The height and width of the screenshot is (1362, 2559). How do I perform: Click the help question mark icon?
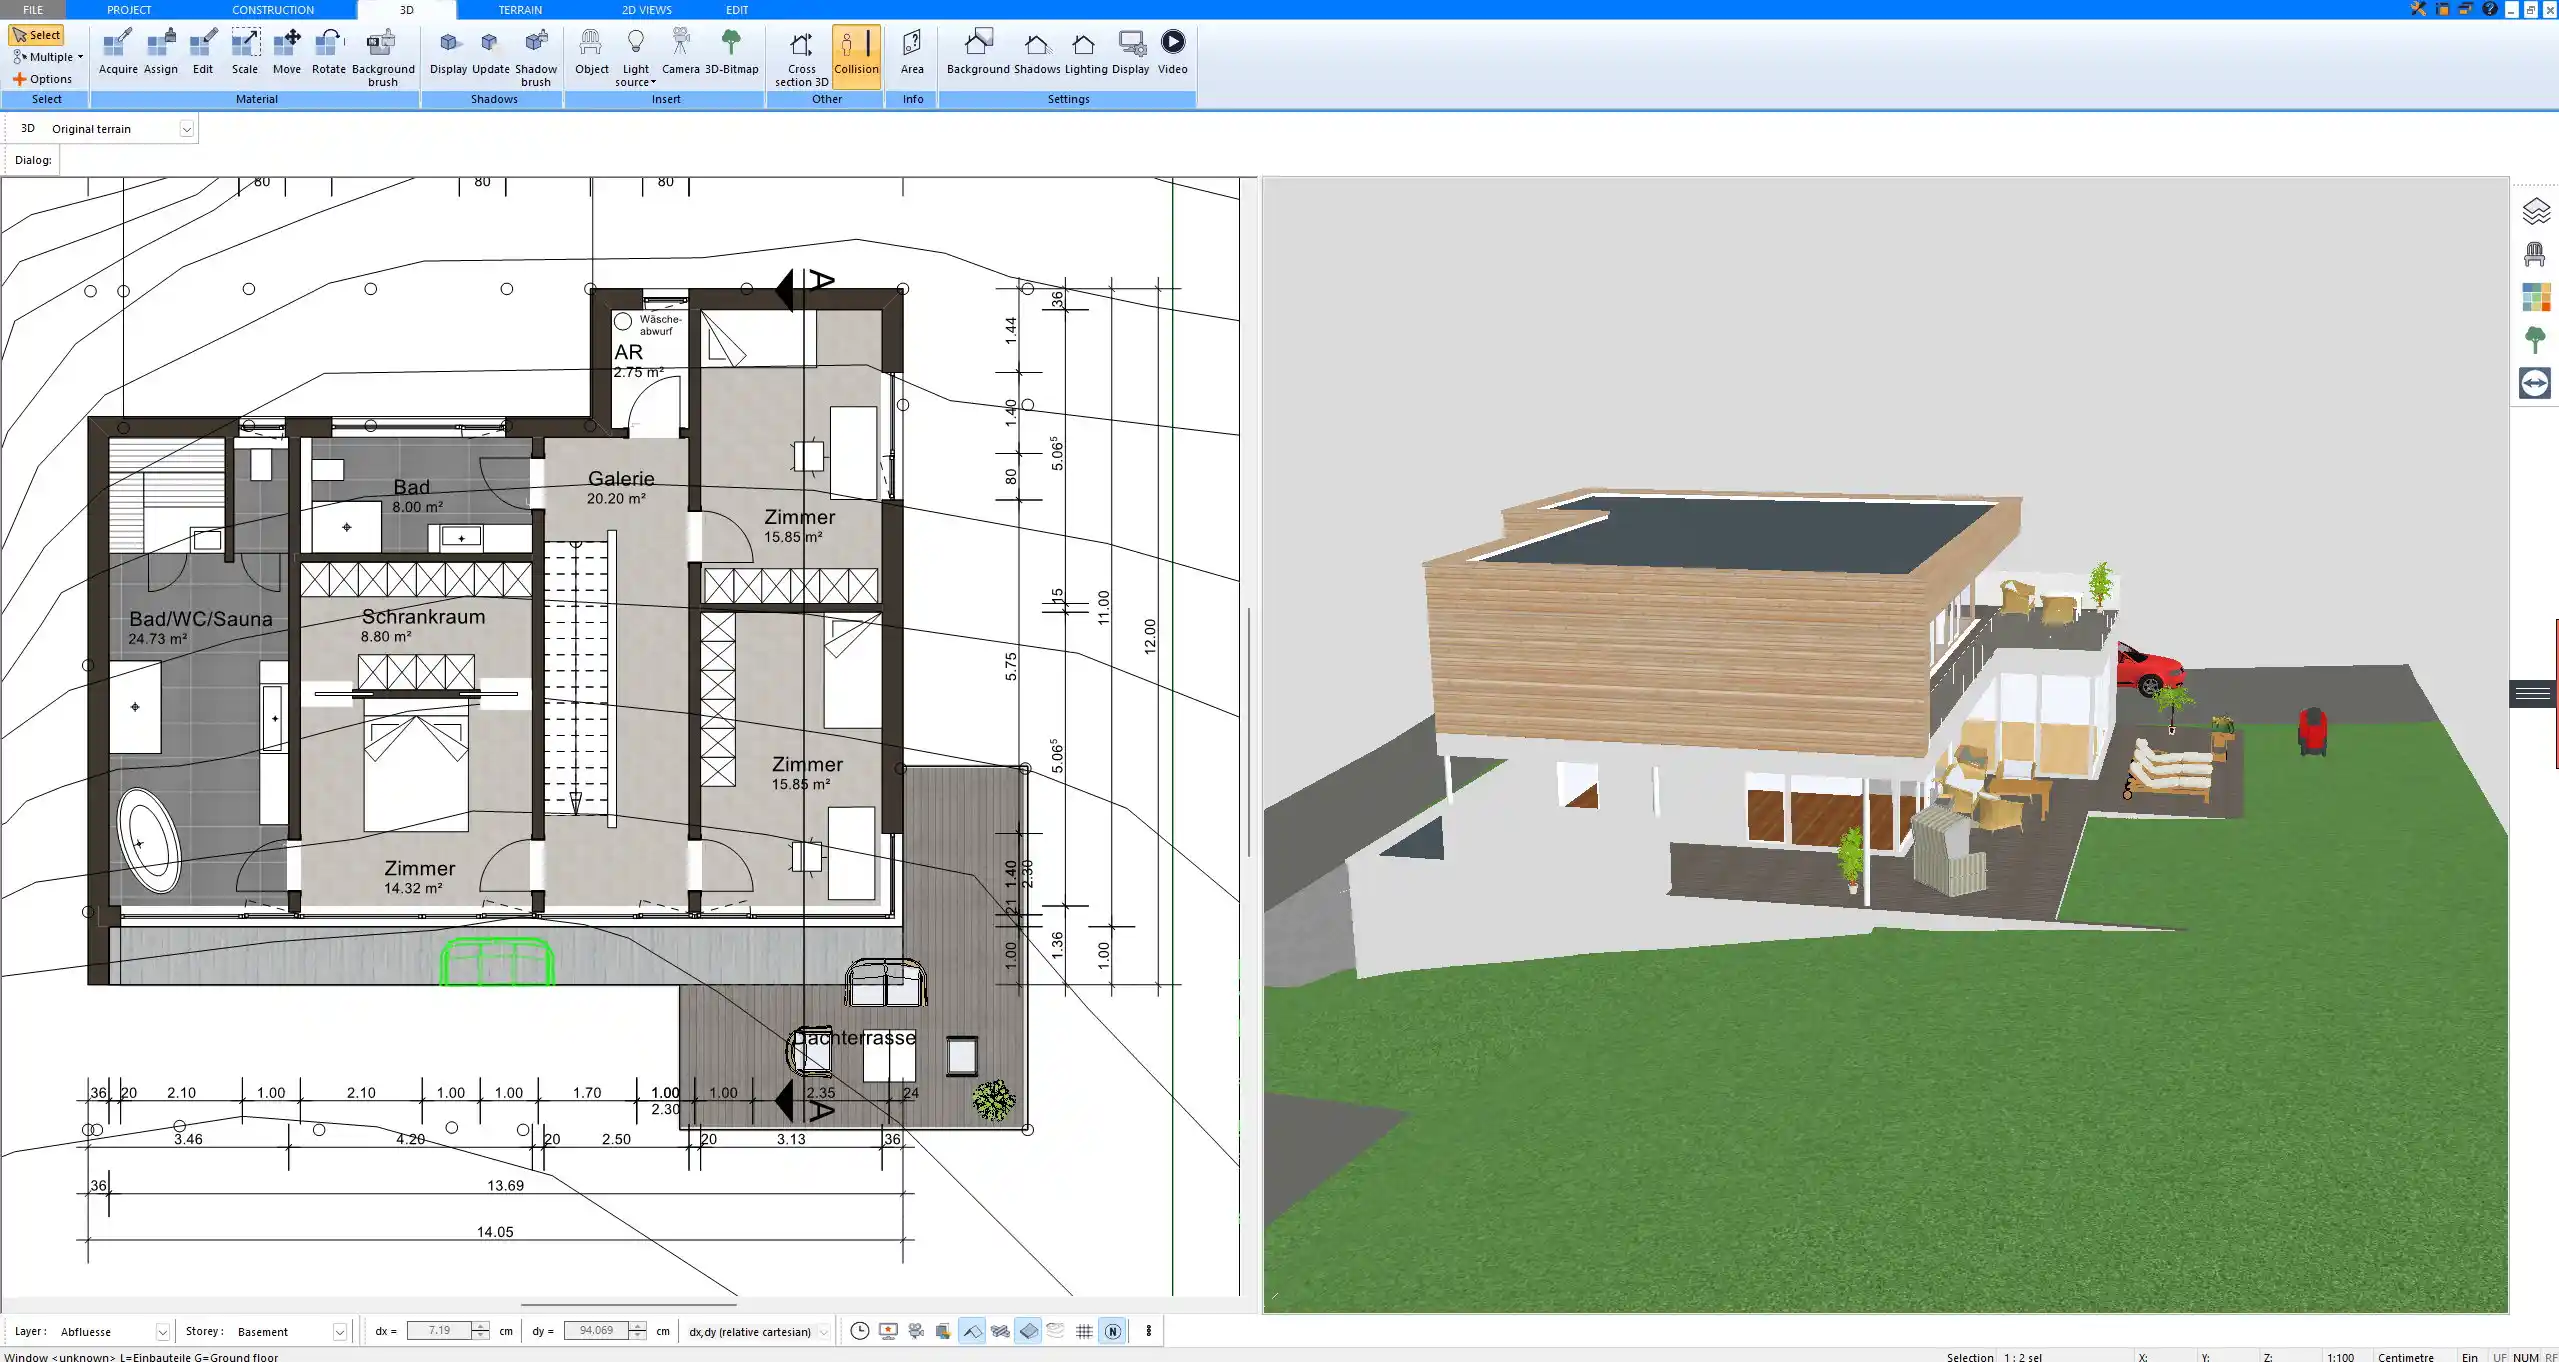click(x=2490, y=9)
